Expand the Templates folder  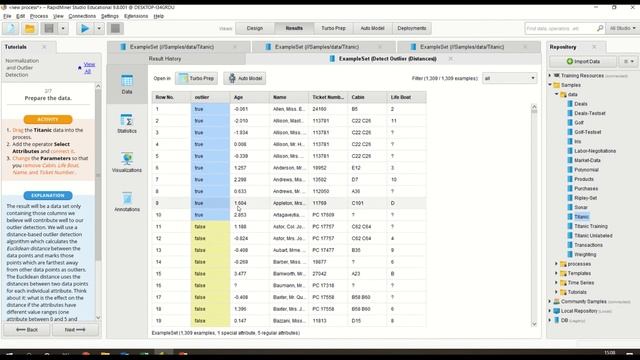pyautogui.click(x=557, y=273)
